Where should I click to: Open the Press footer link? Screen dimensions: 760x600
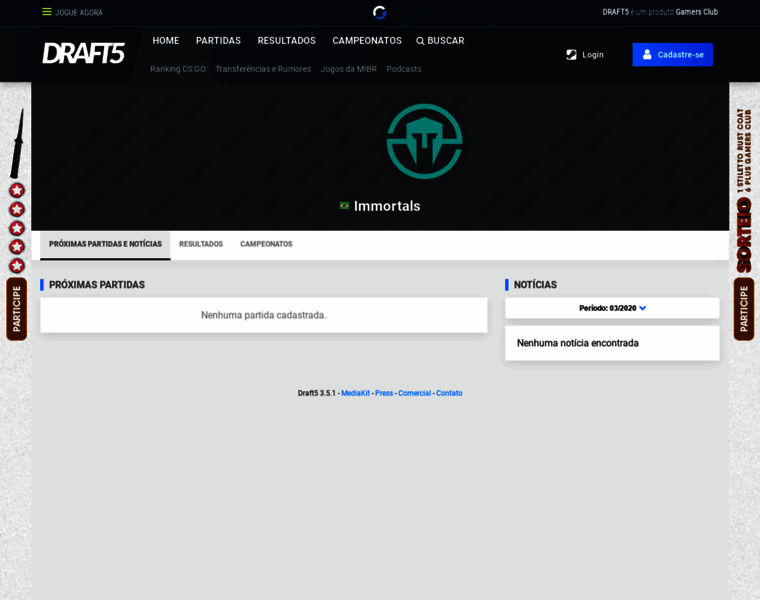click(384, 393)
